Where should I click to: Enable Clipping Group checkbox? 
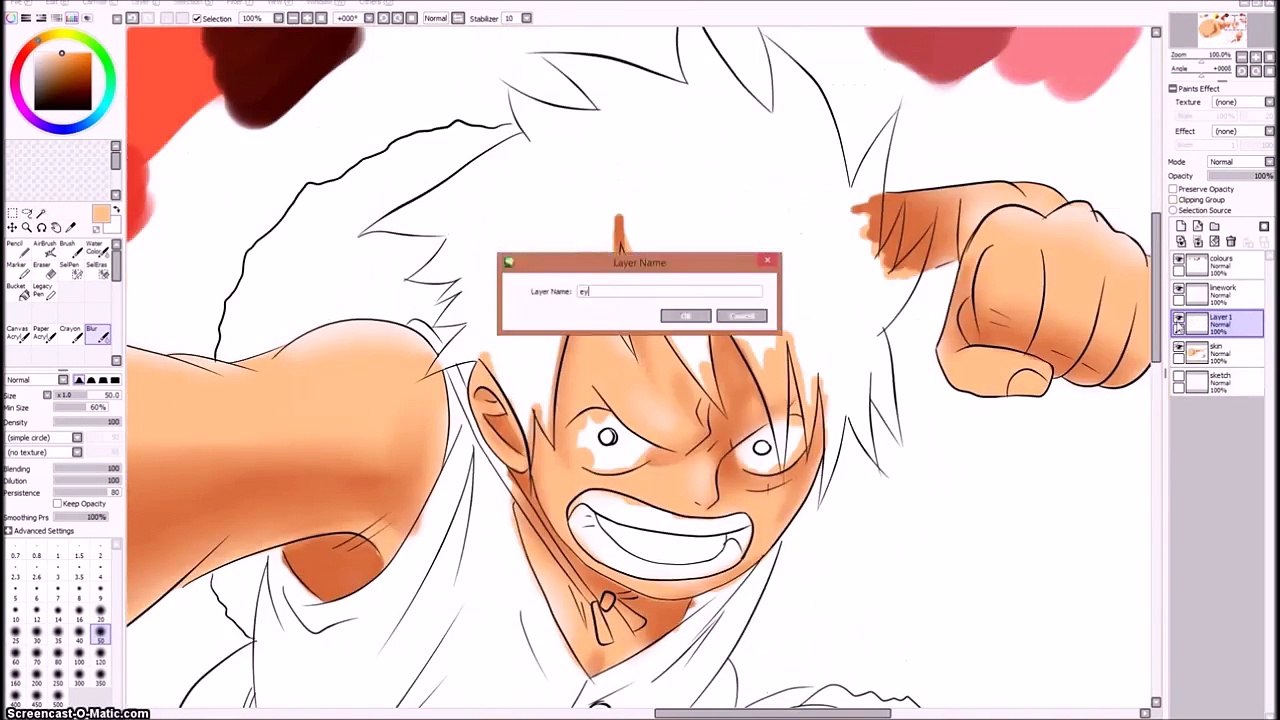[1173, 200]
